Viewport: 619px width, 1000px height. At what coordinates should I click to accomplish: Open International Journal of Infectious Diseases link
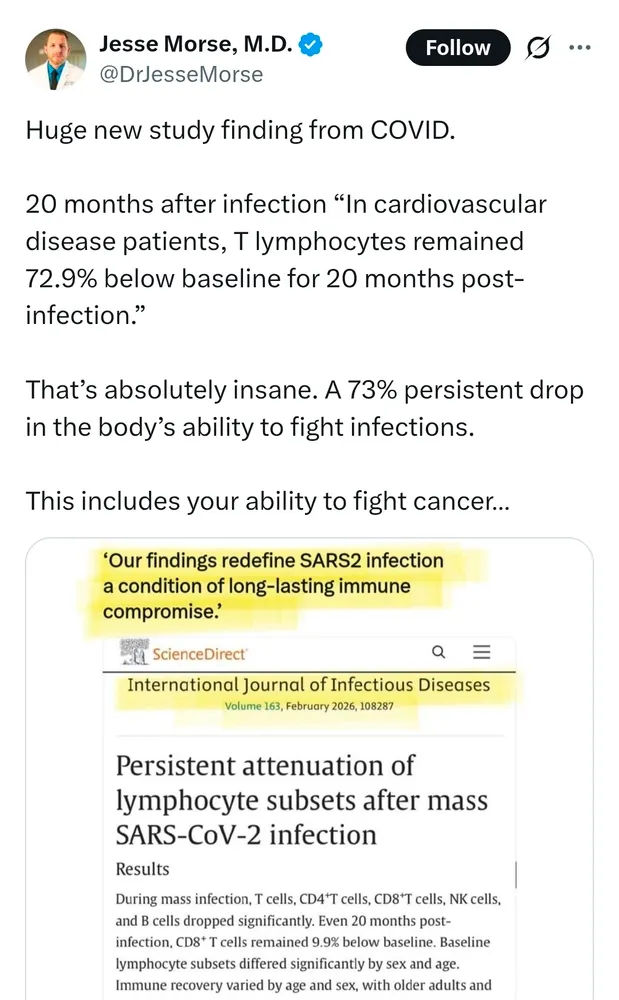(x=308, y=685)
